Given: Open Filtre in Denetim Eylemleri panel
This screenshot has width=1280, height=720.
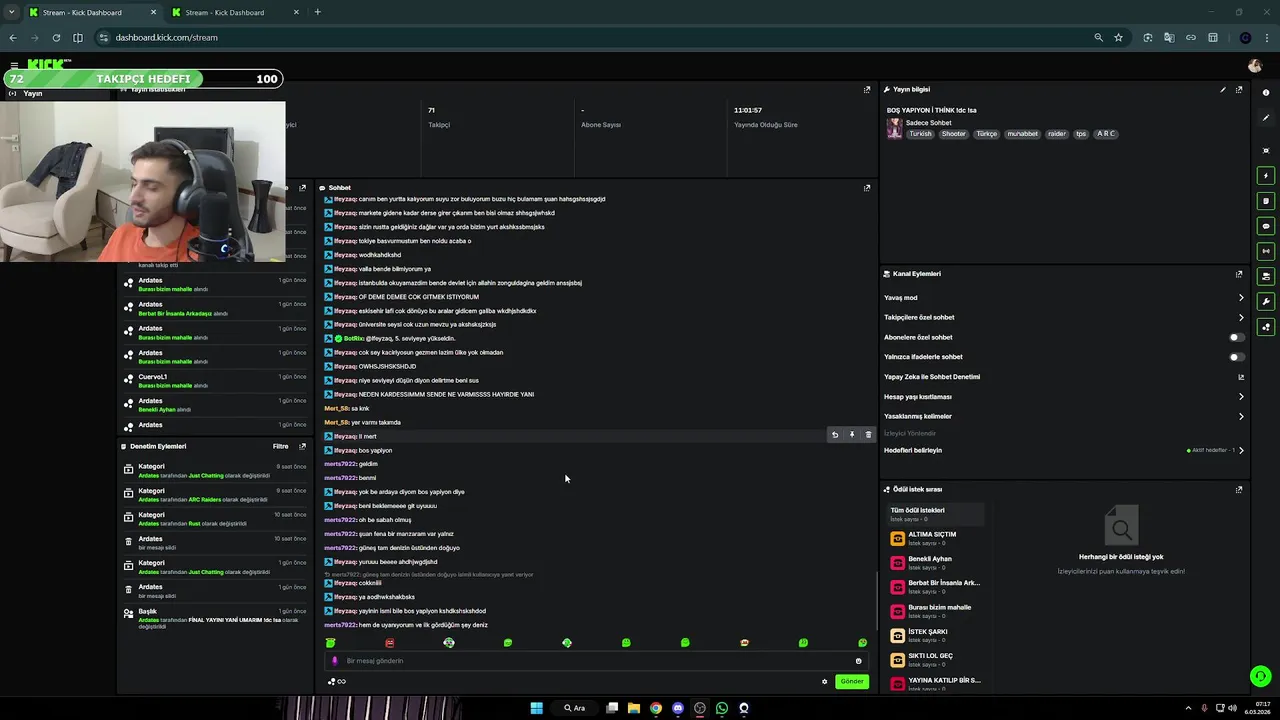Looking at the screenshot, I should (283, 447).
